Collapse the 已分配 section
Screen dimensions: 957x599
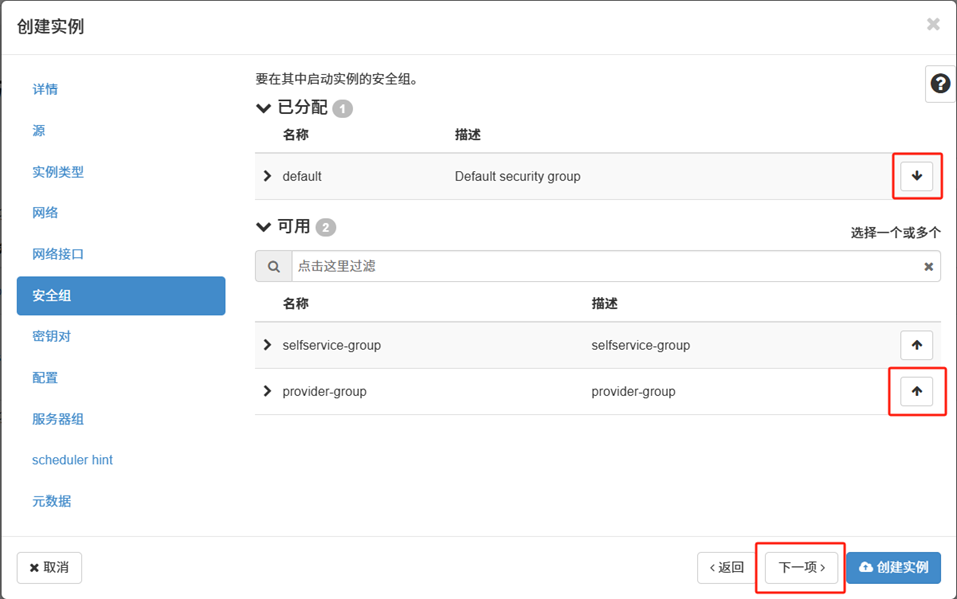click(263, 108)
